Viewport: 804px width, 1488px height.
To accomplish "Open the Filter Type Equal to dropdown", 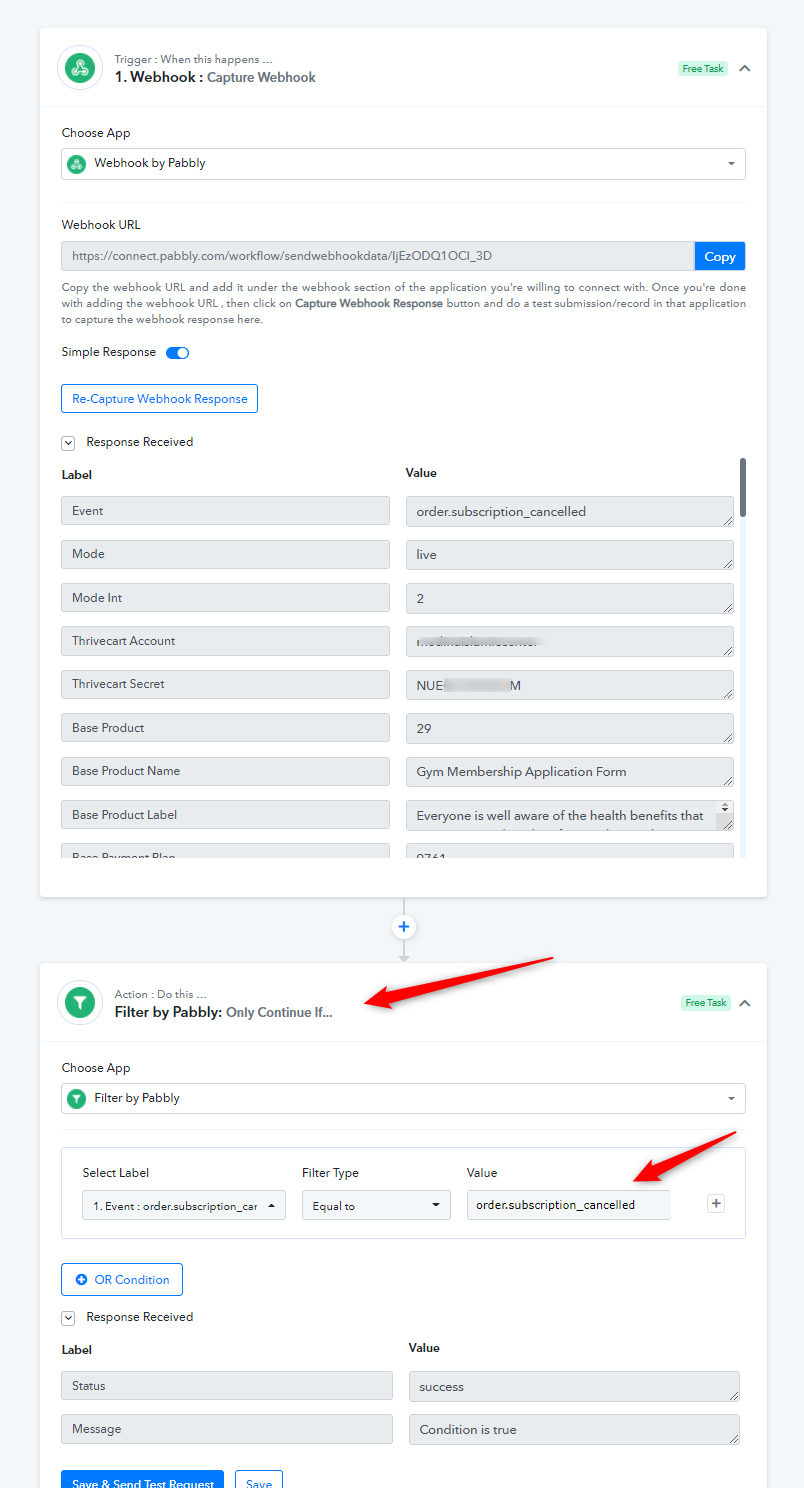I will tap(375, 1205).
